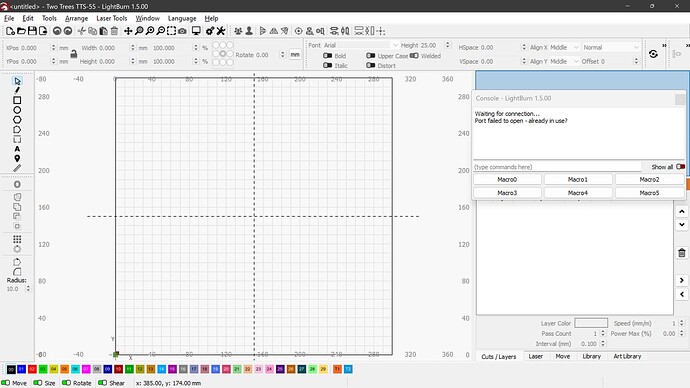Click the Macro0 button
This screenshot has height=388, width=690.
pos(507,179)
